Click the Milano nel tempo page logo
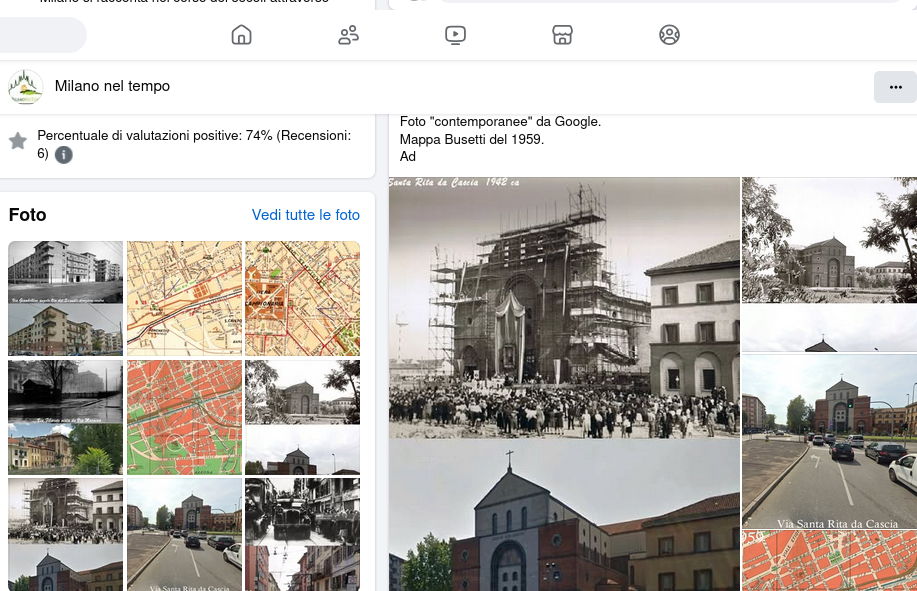Screen dimensions: 917x591 25,87
